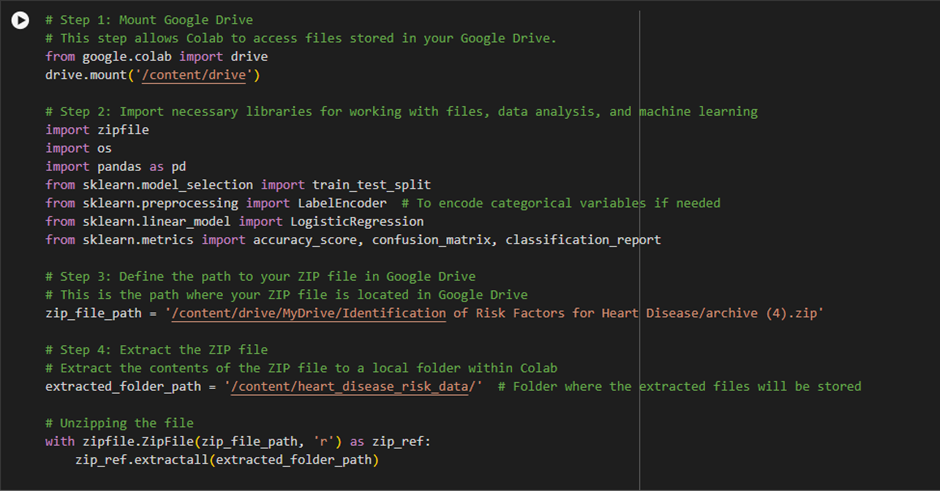Click 'classification_report' in metrics import
This screenshot has height=491, width=940.
click(x=583, y=240)
